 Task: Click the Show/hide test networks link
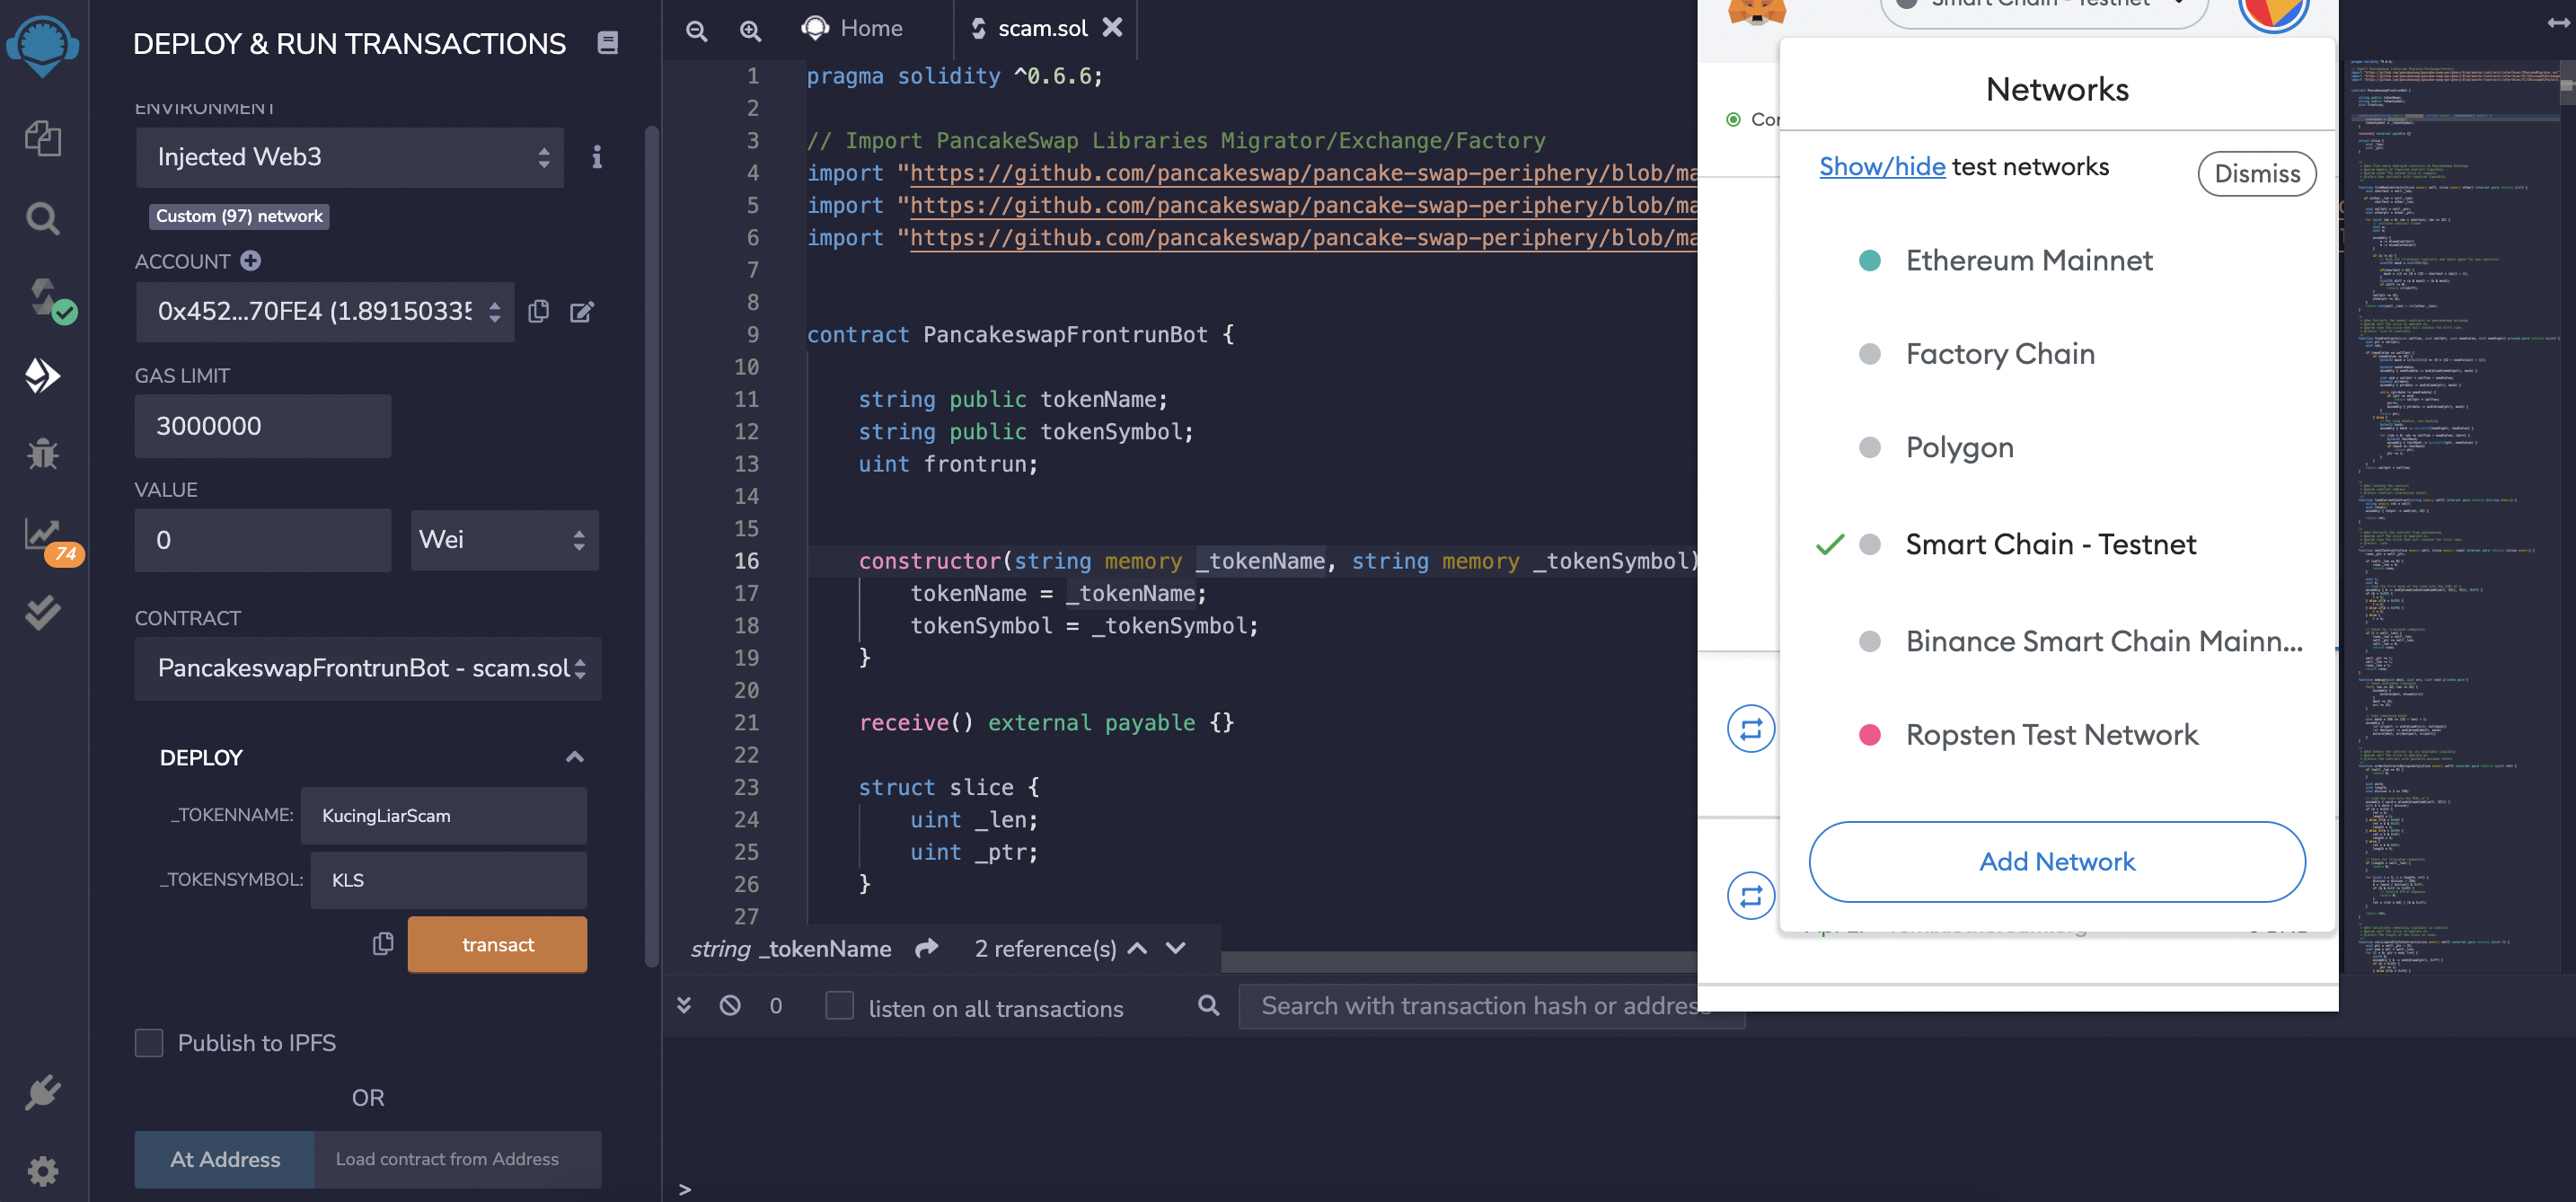pyautogui.click(x=1881, y=166)
